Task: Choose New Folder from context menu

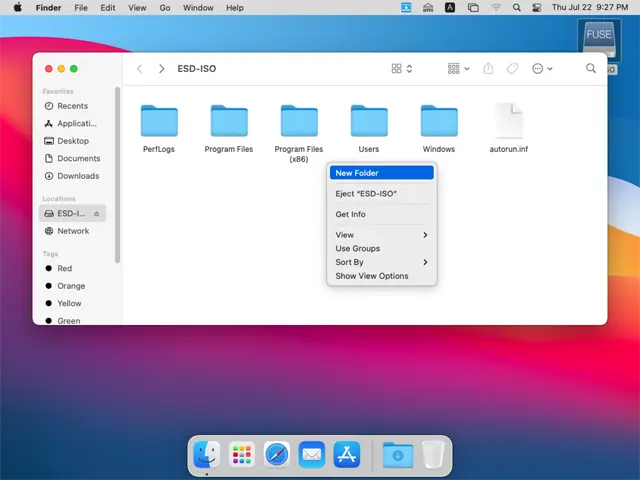Action: pos(357,173)
